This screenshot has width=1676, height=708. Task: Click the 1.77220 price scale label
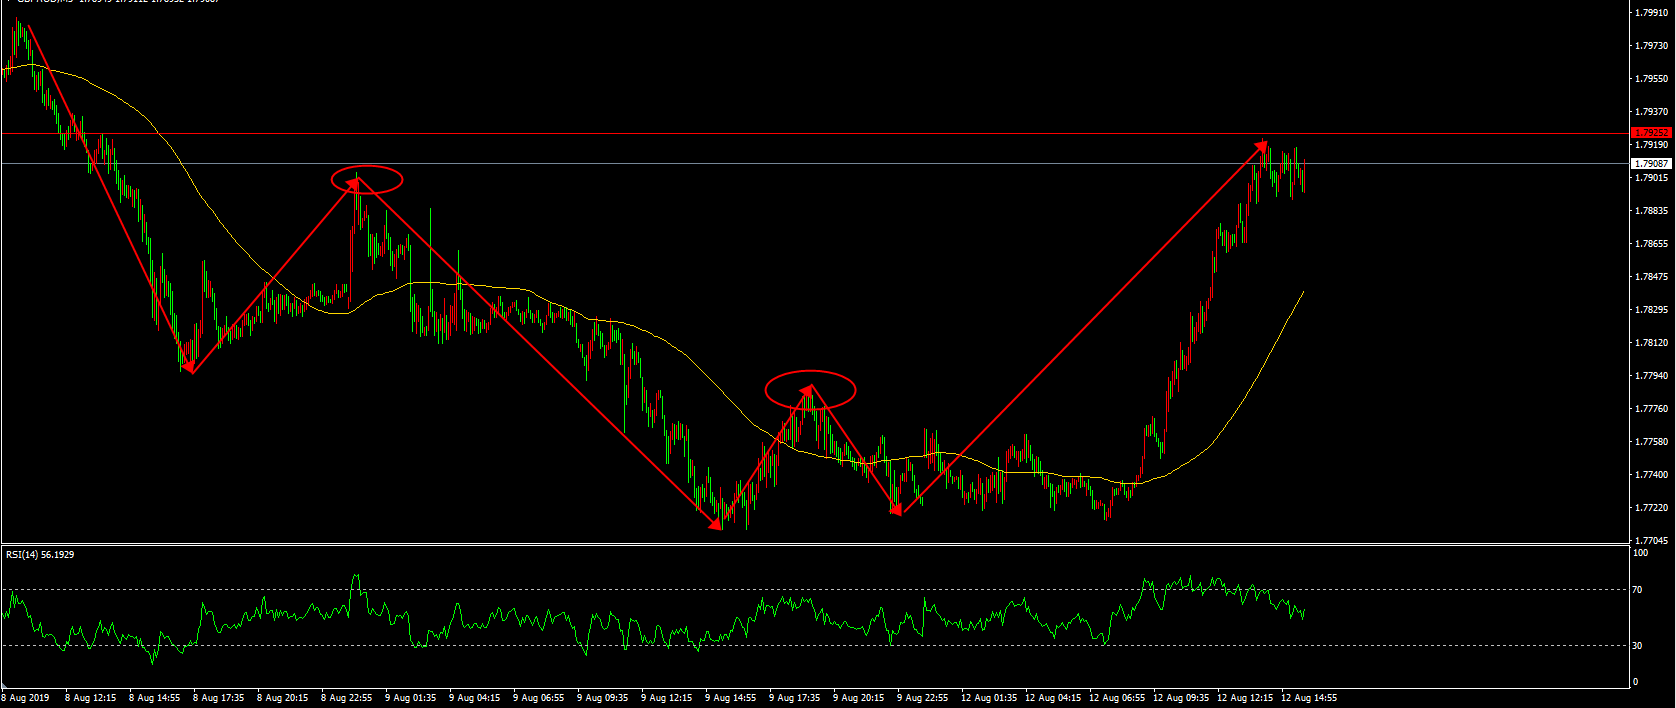click(x=1650, y=508)
